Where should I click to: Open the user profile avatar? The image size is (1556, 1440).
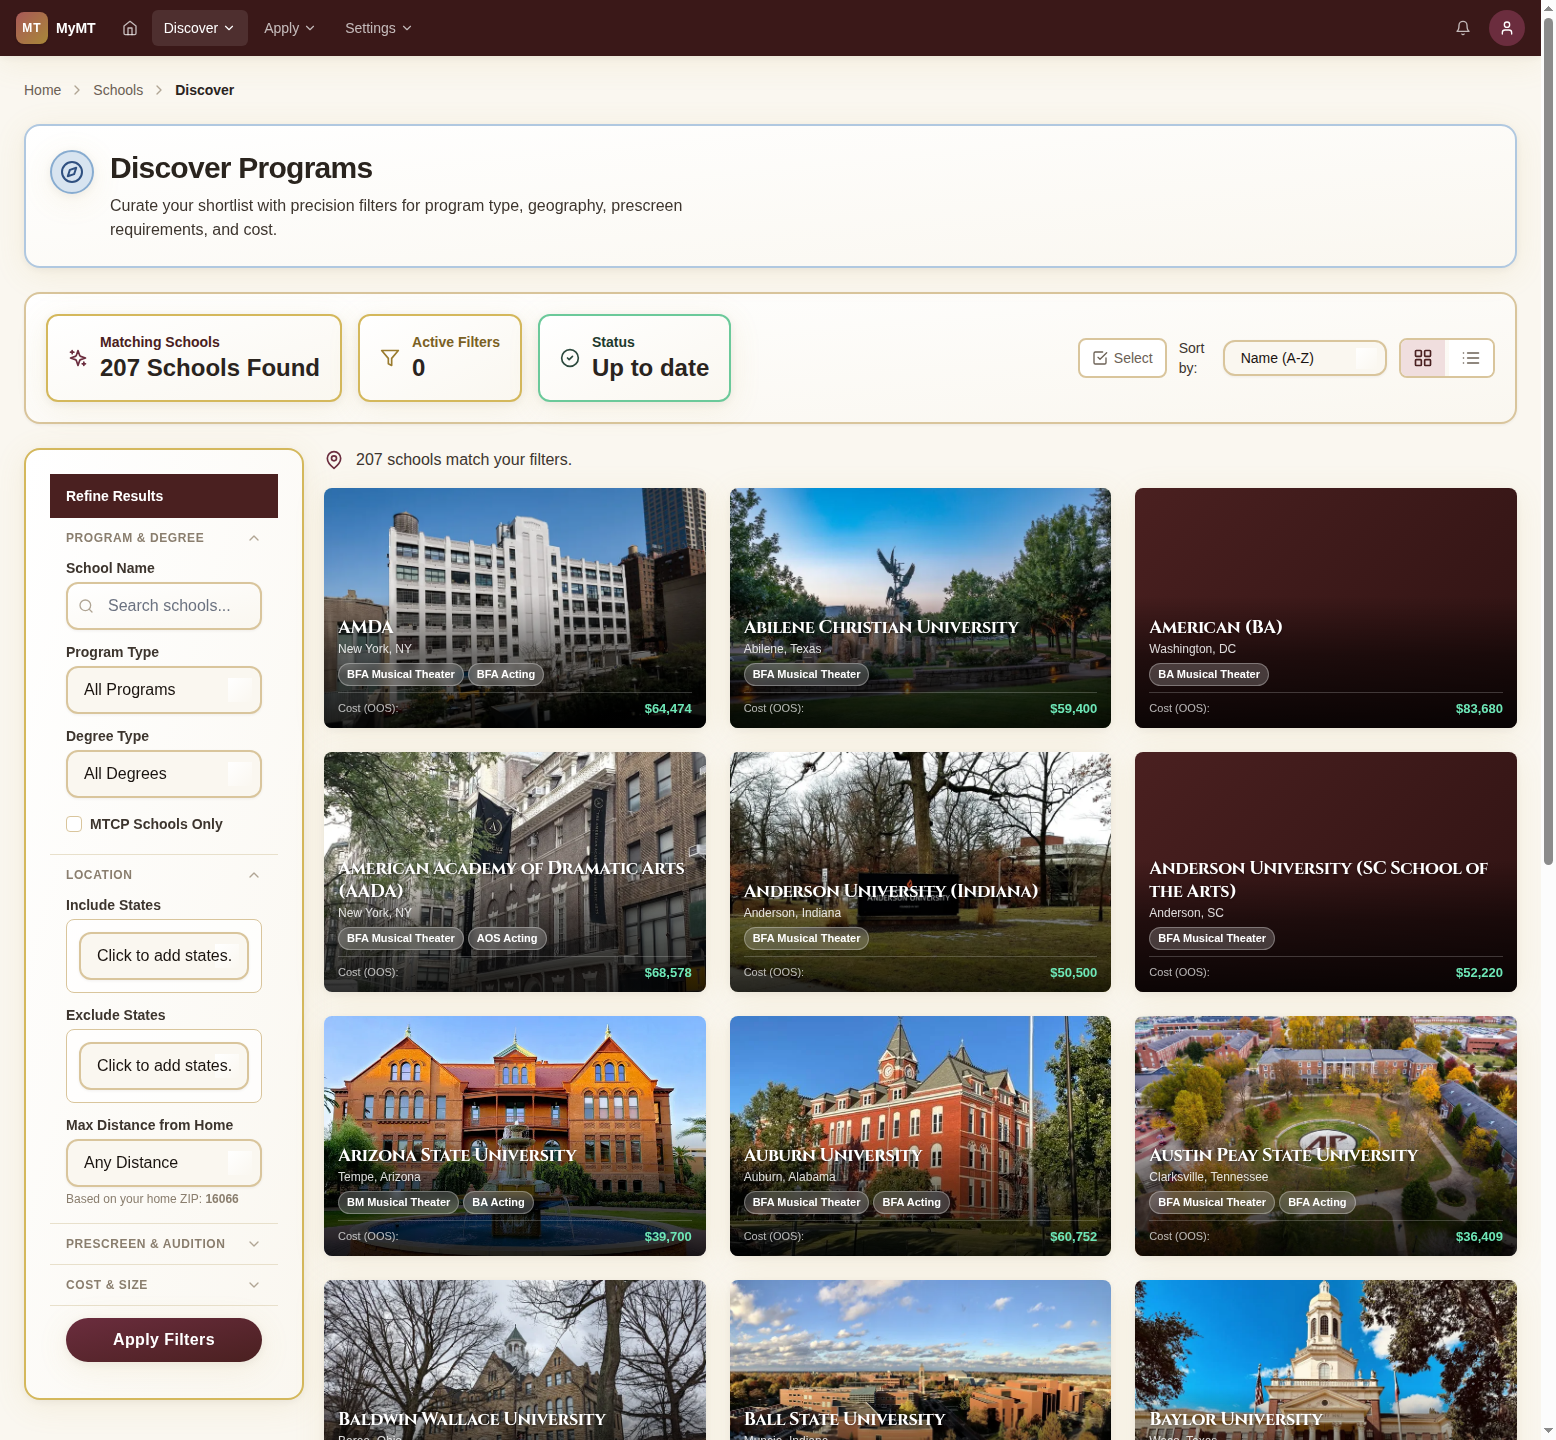(1506, 28)
